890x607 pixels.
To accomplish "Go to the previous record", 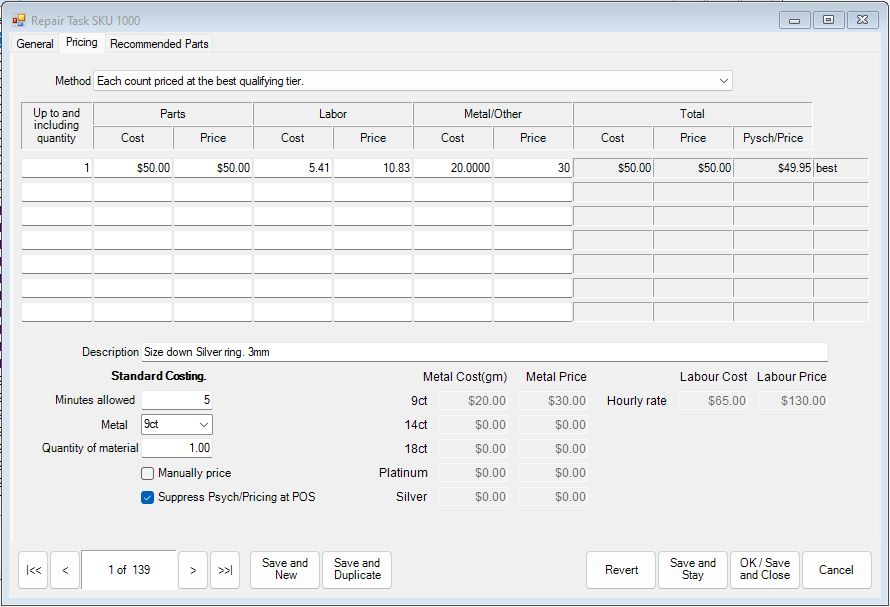I will click(64, 570).
